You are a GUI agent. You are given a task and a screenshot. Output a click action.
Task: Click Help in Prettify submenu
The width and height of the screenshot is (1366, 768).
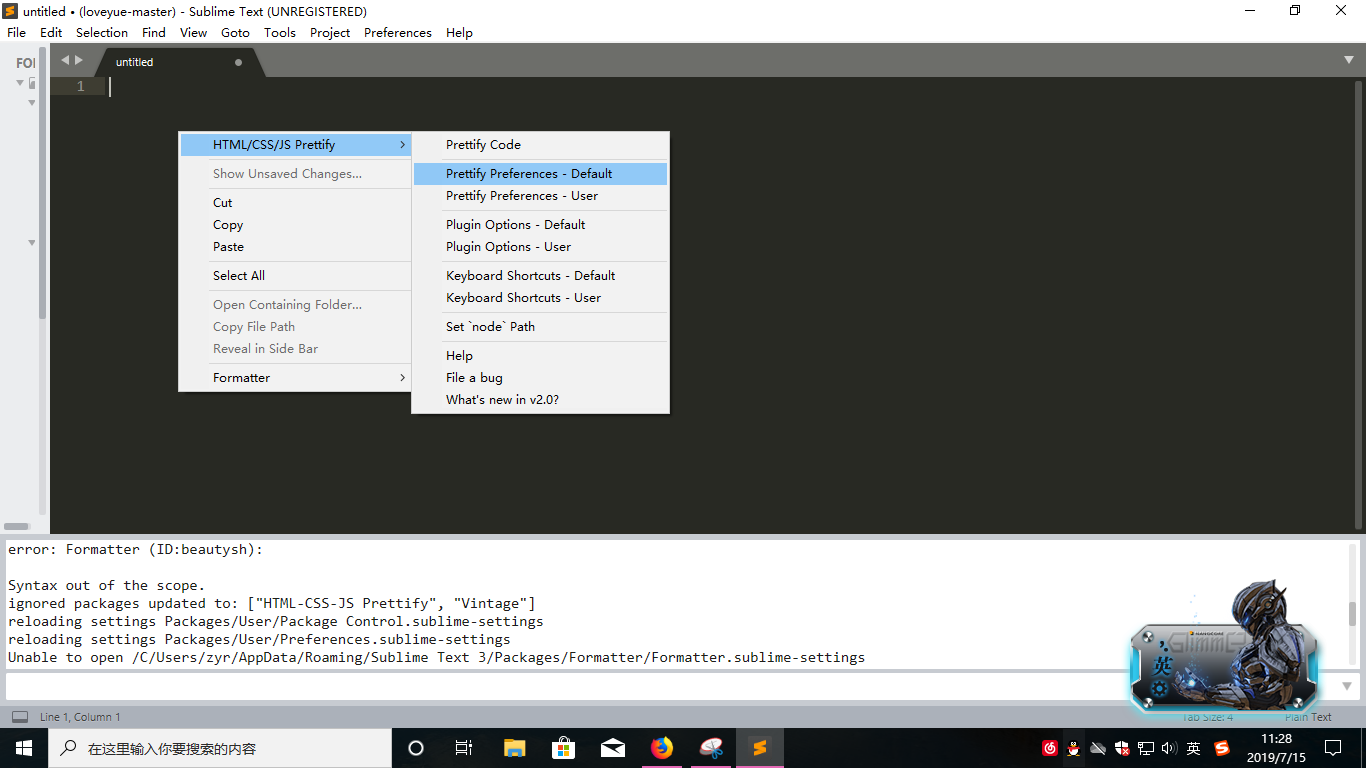click(540, 356)
